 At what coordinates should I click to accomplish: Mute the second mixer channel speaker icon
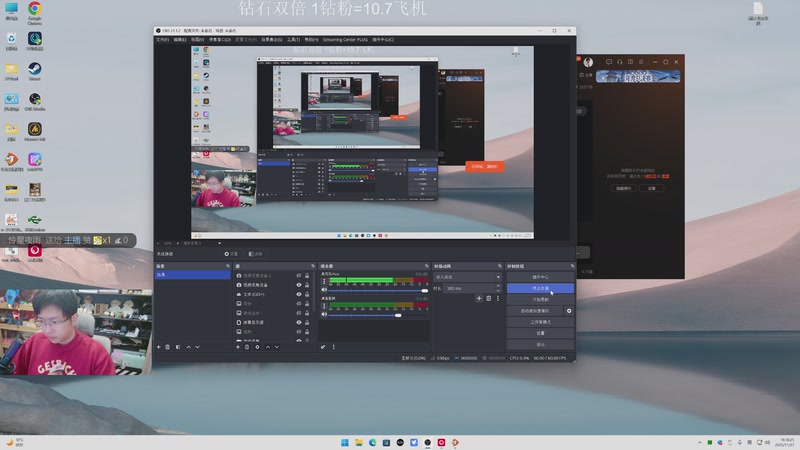click(323, 314)
